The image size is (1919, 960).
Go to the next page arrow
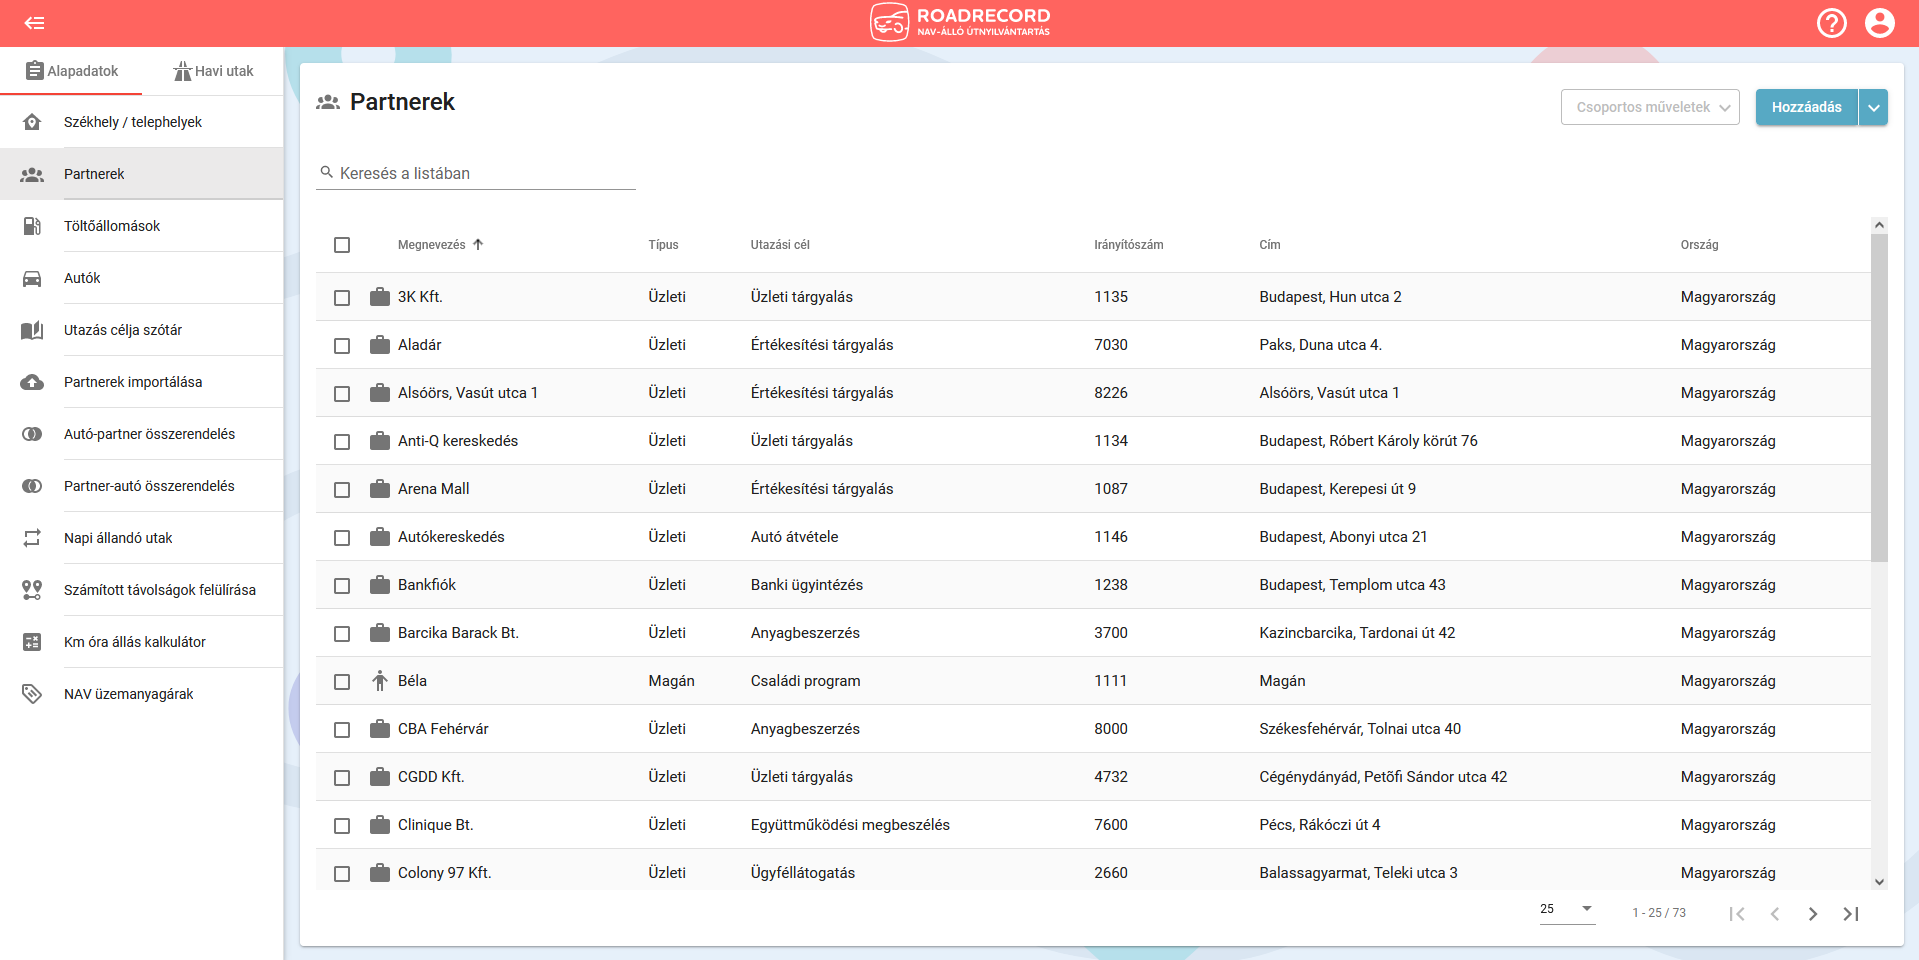coord(1813,913)
